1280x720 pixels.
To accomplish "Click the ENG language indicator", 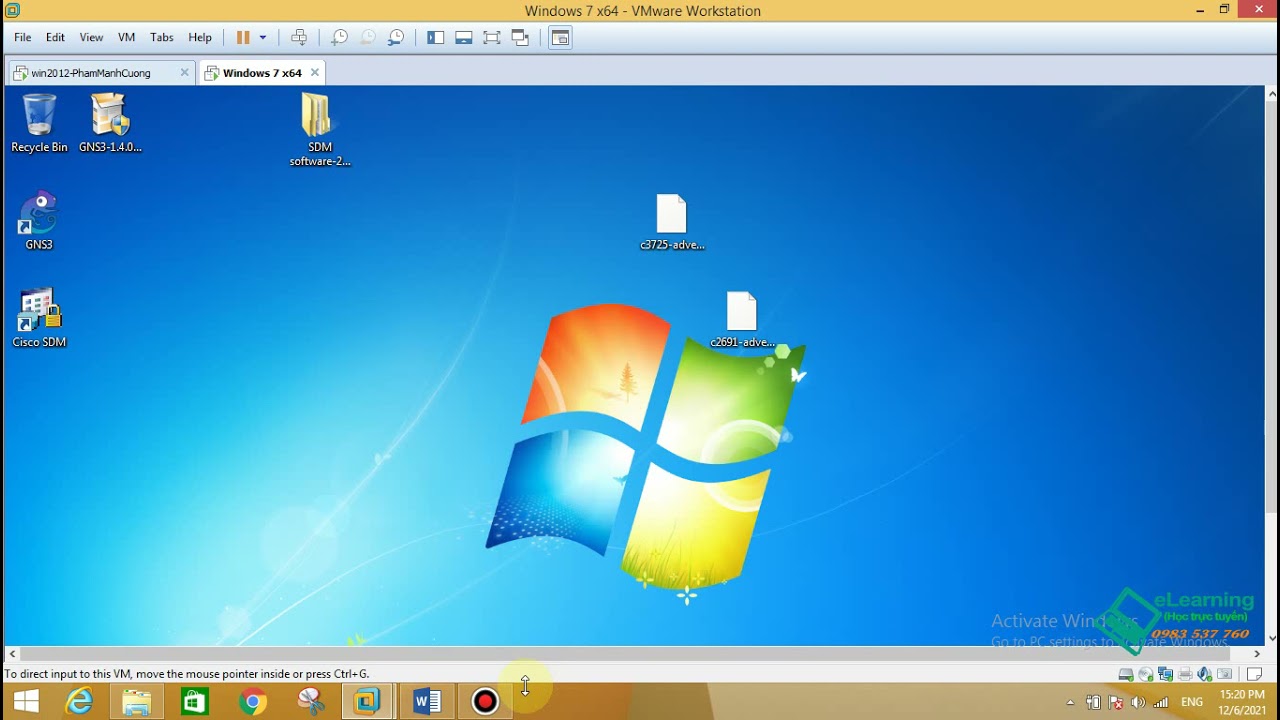I will [x=1192, y=702].
